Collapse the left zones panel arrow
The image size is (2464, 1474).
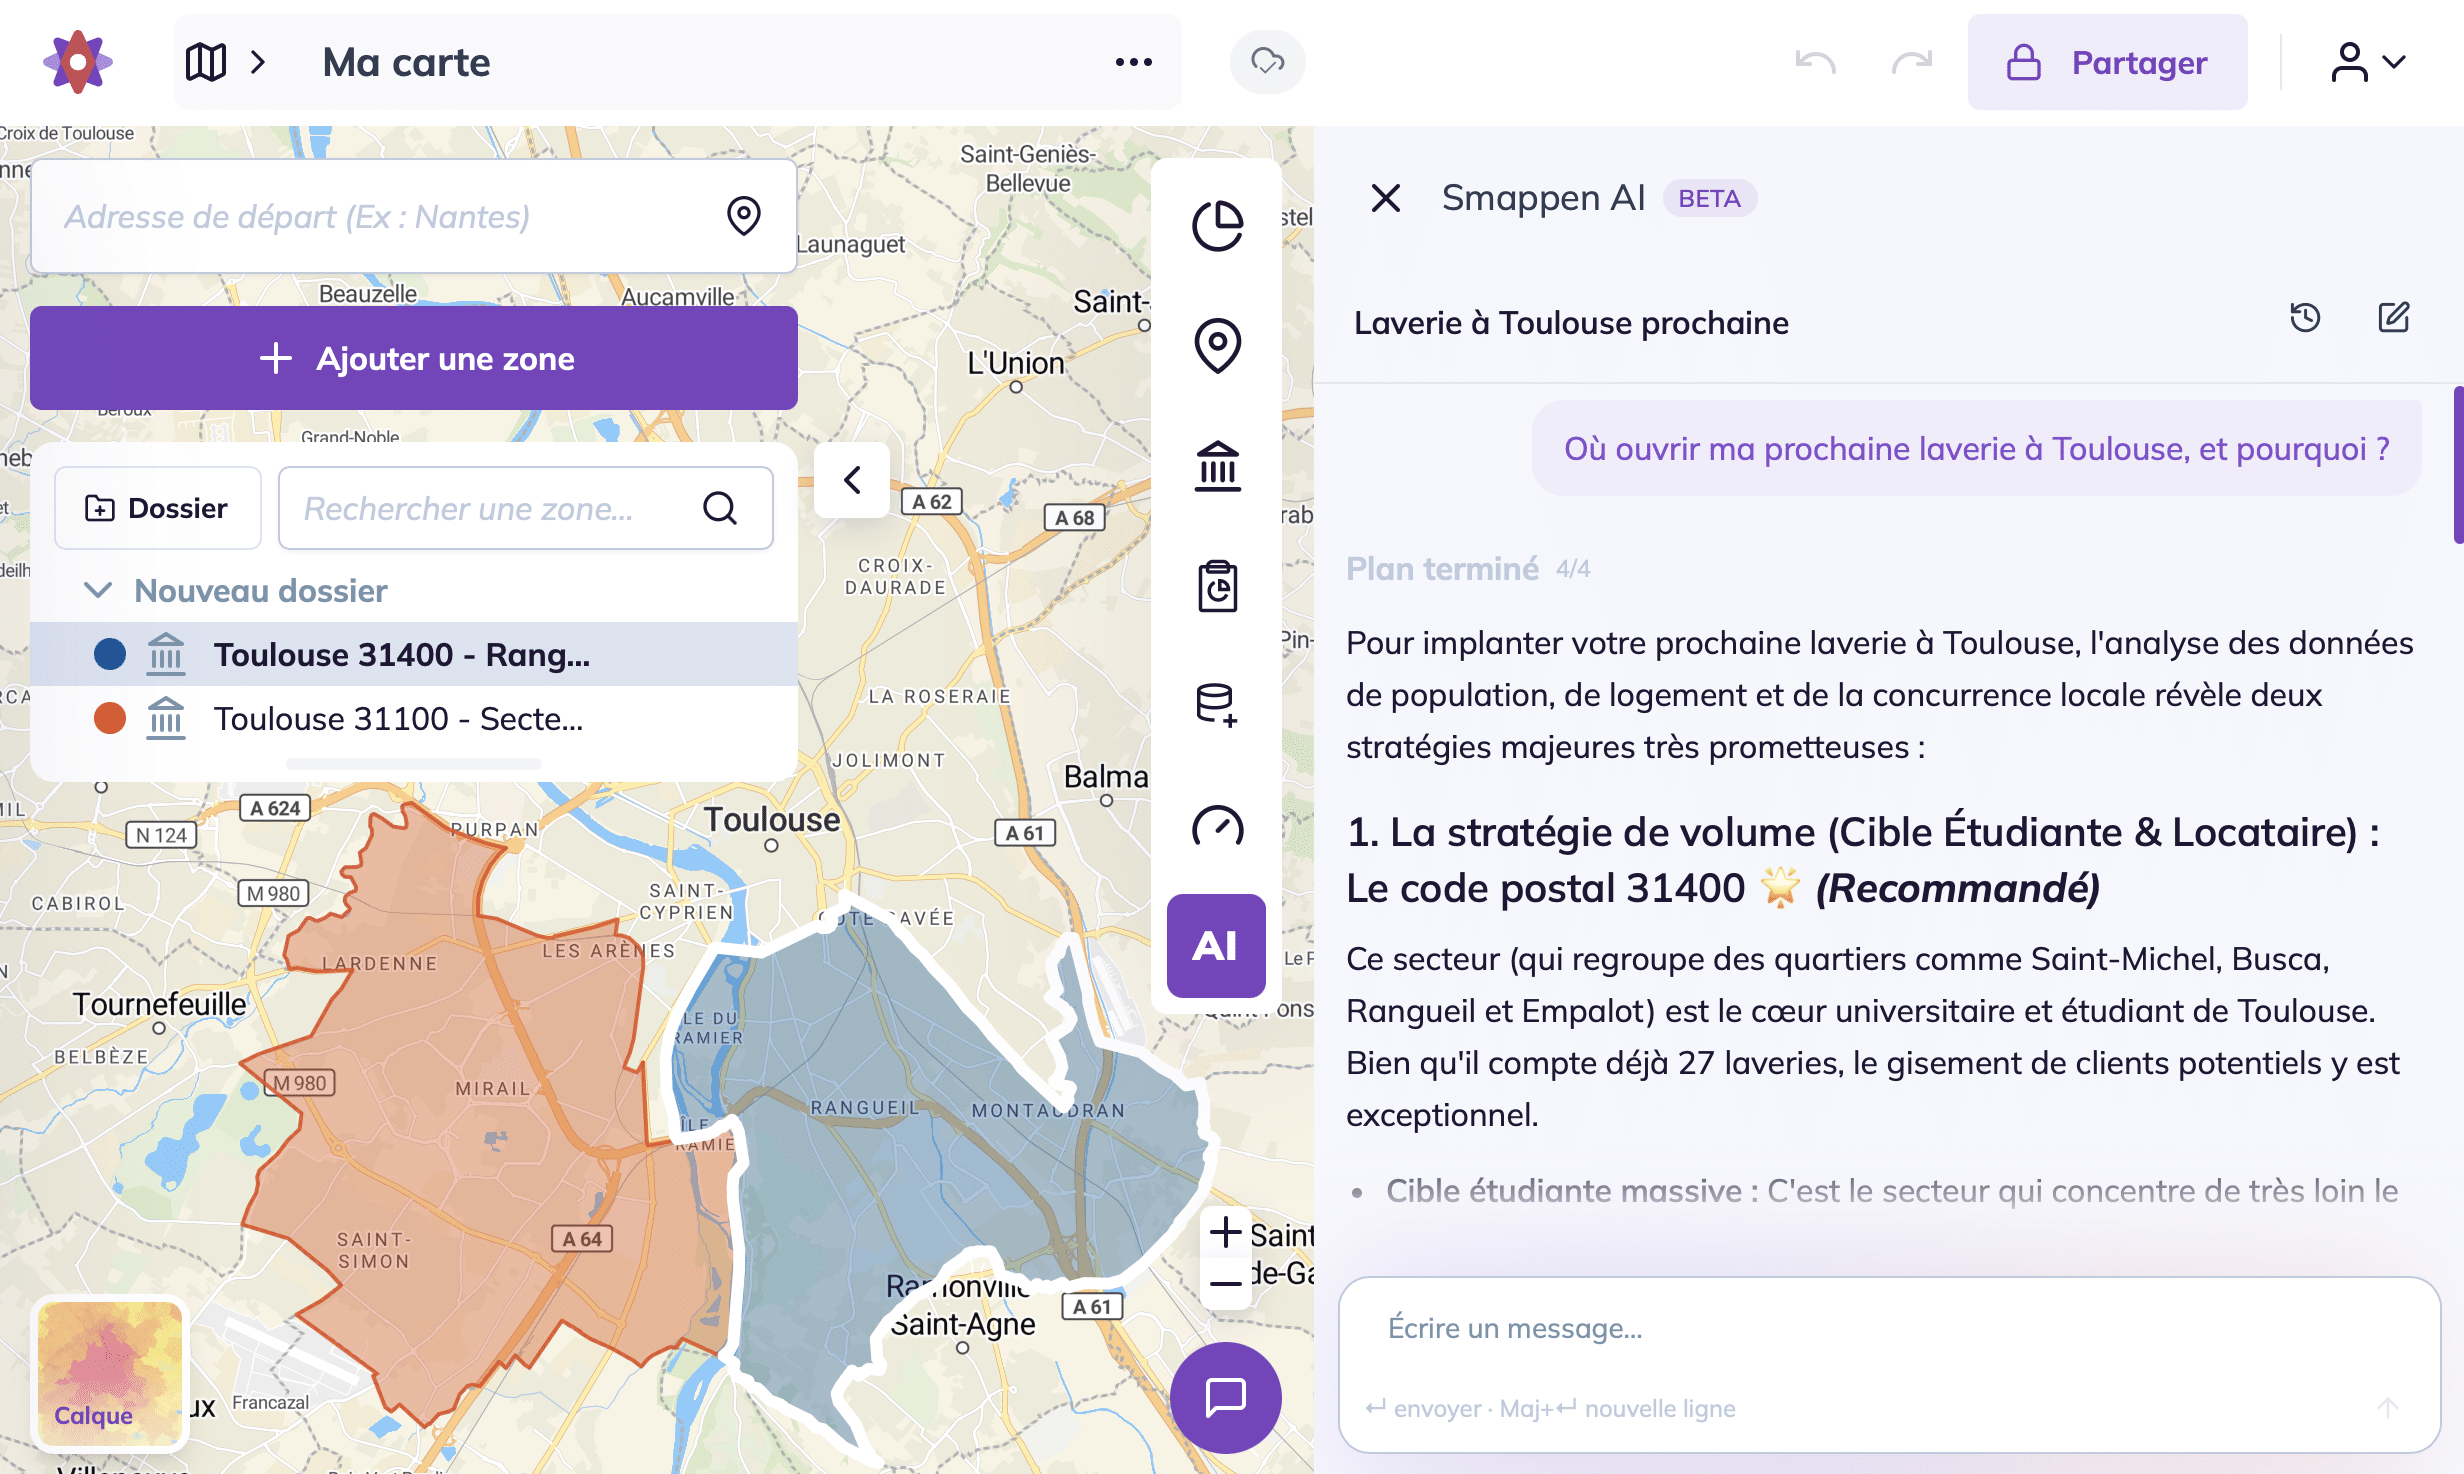coord(852,480)
